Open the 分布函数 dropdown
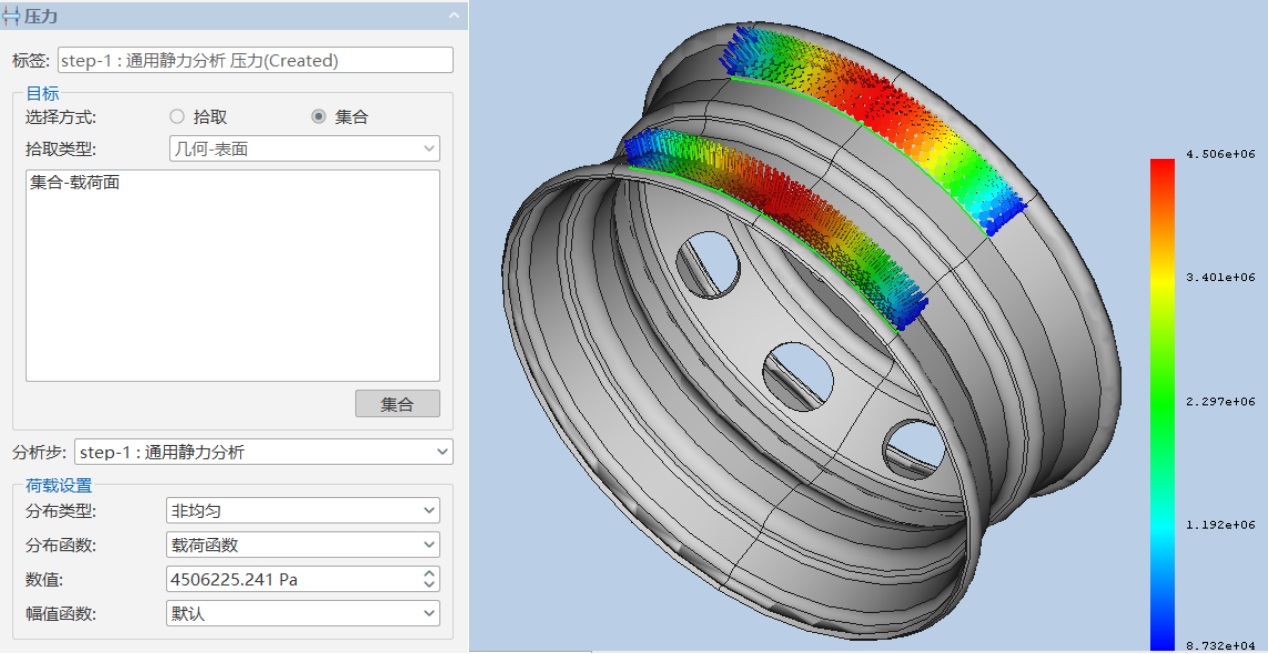The image size is (1268, 654). point(303,545)
